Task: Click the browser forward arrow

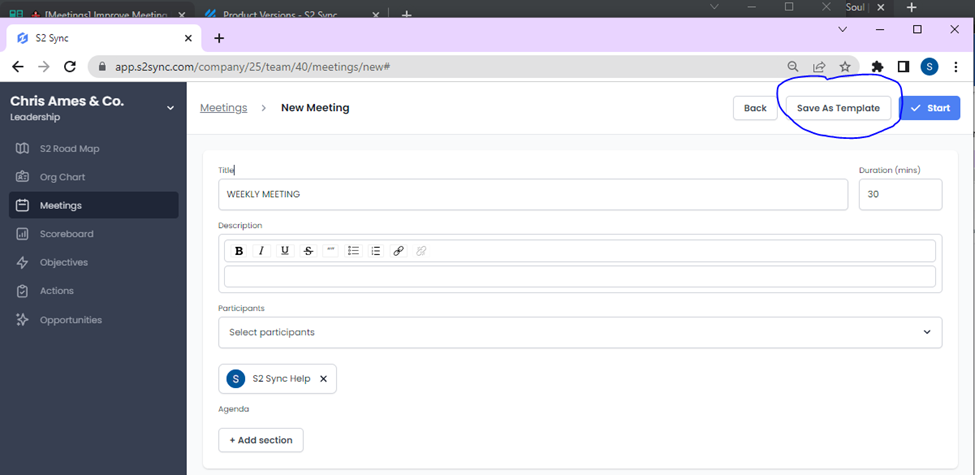Action: [44, 67]
